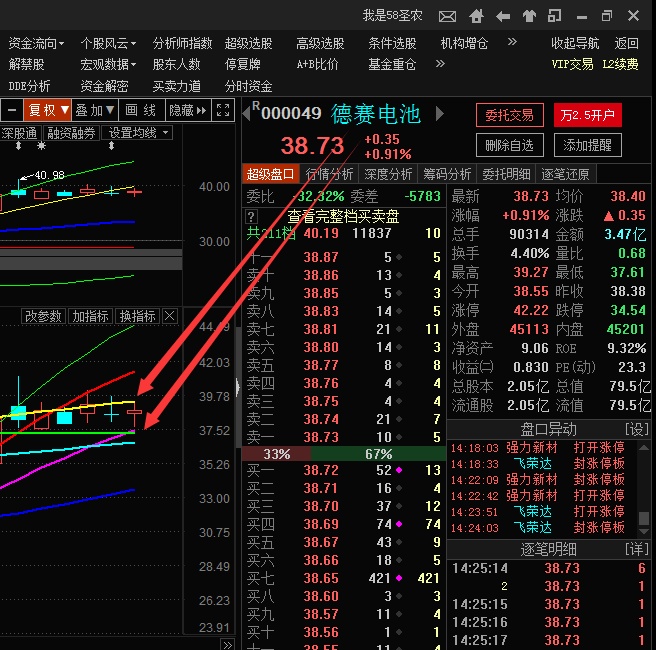Viewport: 656px width, 650px height.
Task: Click 加指标 button
Action: pyautogui.click(x=90, y=316)
